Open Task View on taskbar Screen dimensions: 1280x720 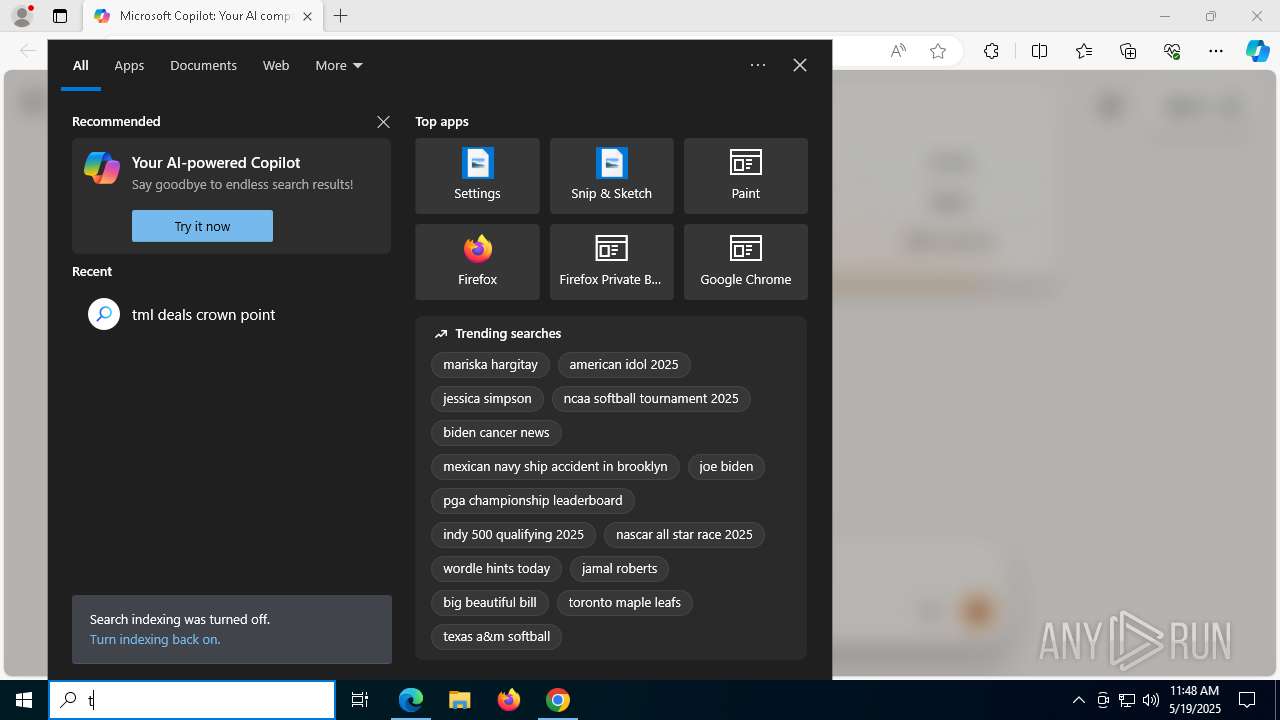(x=360, y=700)
